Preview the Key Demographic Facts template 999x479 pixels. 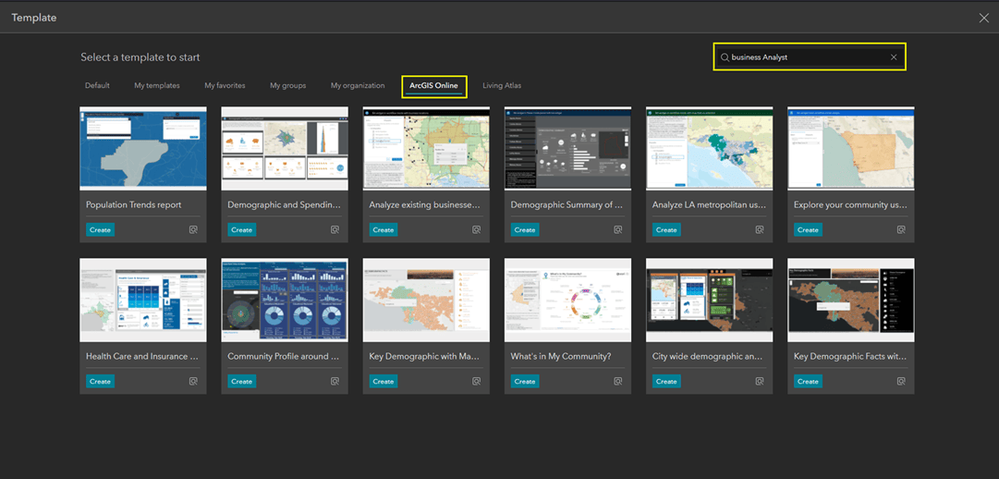coord(901,382)
